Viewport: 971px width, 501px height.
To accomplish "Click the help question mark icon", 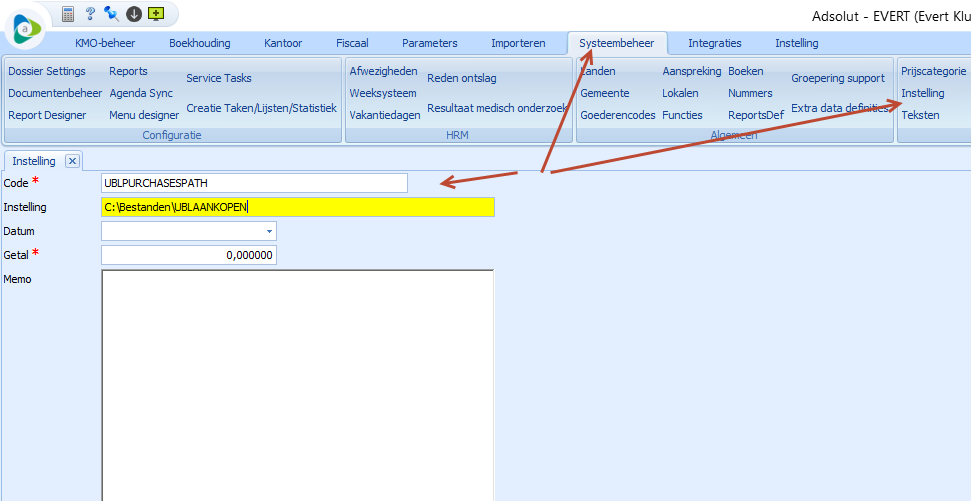I will click(x=91, y=14).
